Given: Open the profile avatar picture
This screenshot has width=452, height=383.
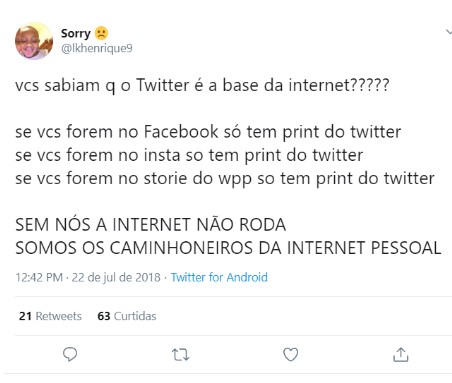Looking at the screenshot, I should (x=34, y=41).
